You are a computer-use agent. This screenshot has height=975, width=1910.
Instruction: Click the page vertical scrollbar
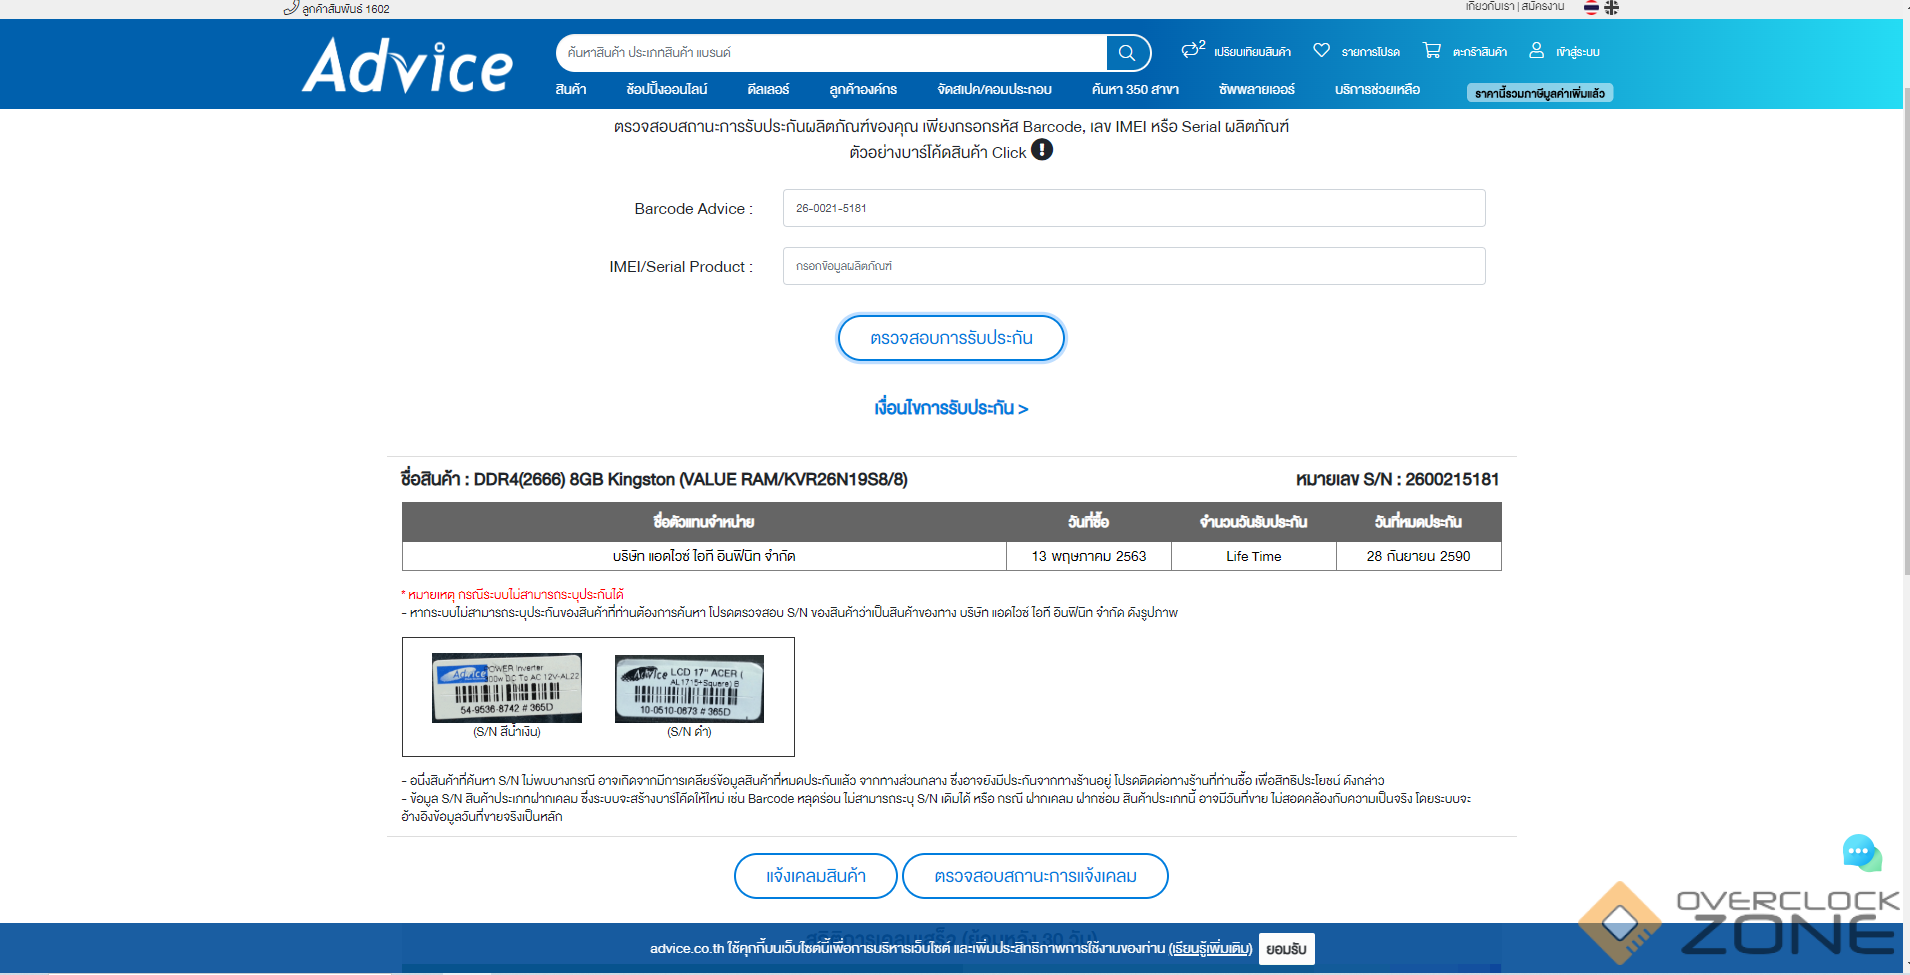point(1906,330)
